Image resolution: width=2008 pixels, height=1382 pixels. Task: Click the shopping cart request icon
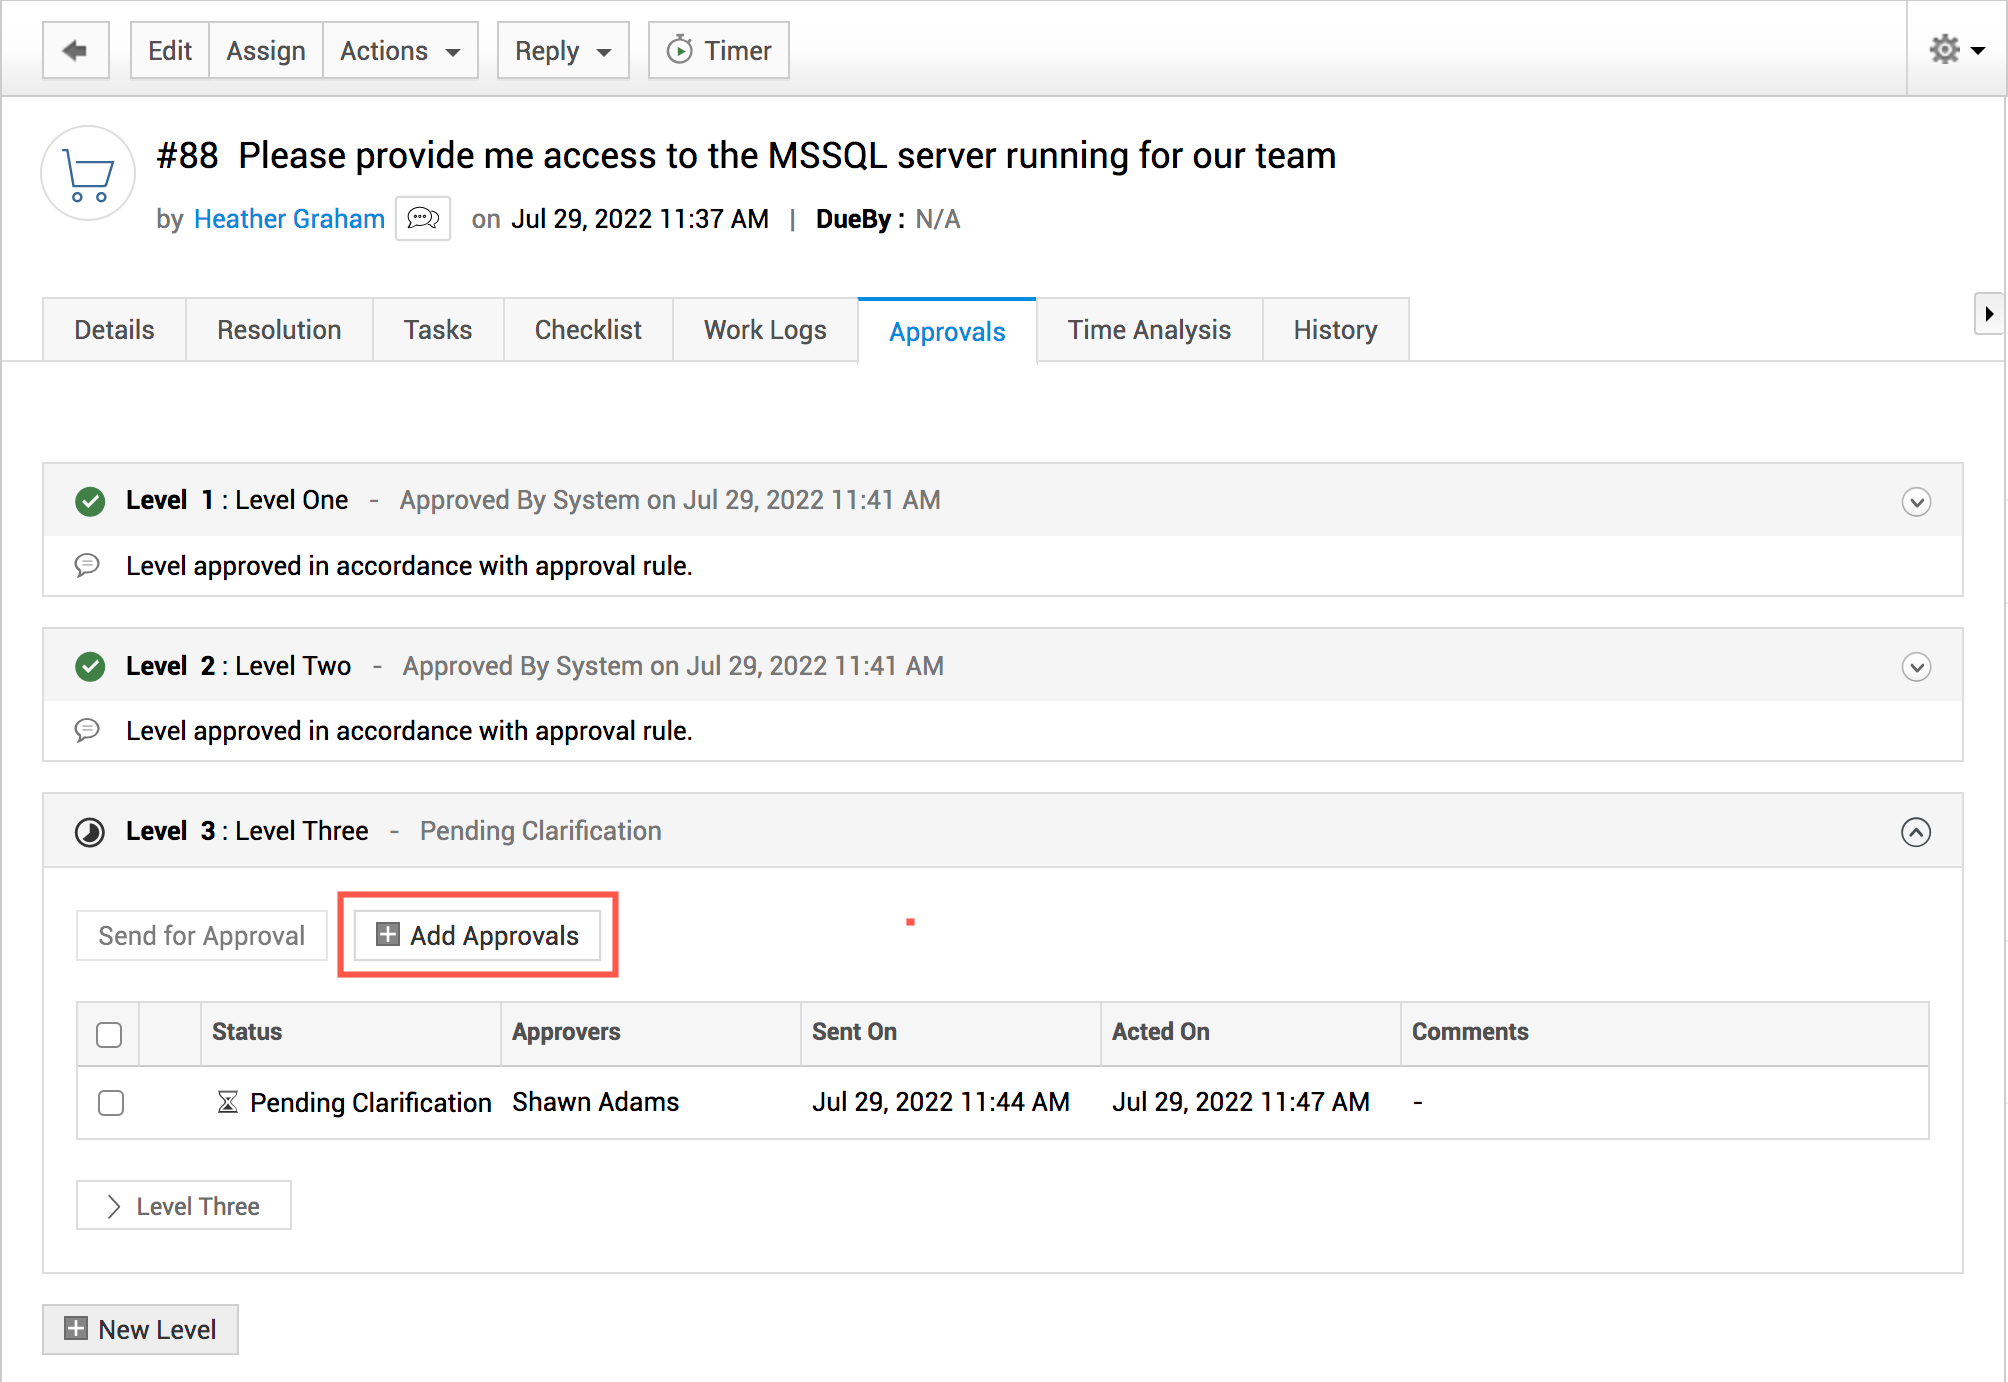click(88, 174)
